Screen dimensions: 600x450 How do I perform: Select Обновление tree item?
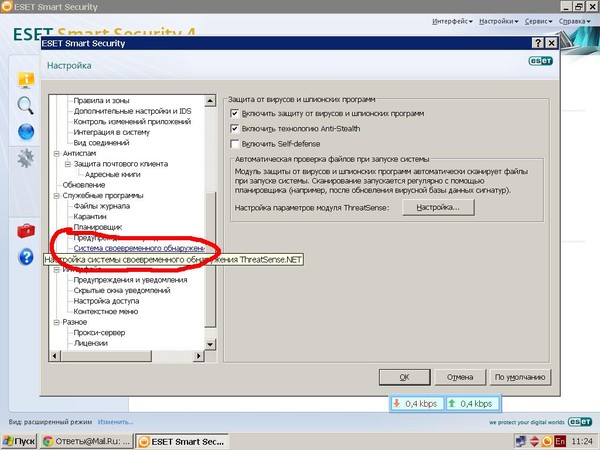click(x=84, y=185)
